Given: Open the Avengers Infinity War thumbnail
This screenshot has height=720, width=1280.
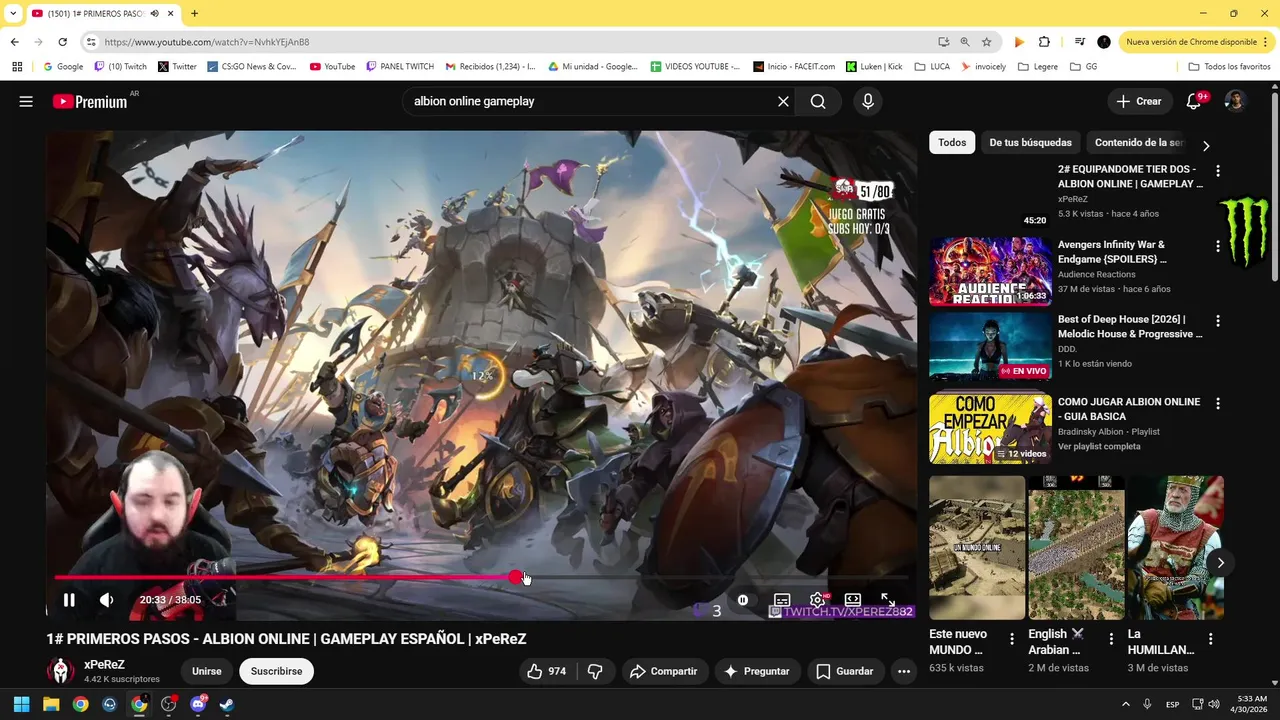Looking at the screenshot, I should [990, 271].
